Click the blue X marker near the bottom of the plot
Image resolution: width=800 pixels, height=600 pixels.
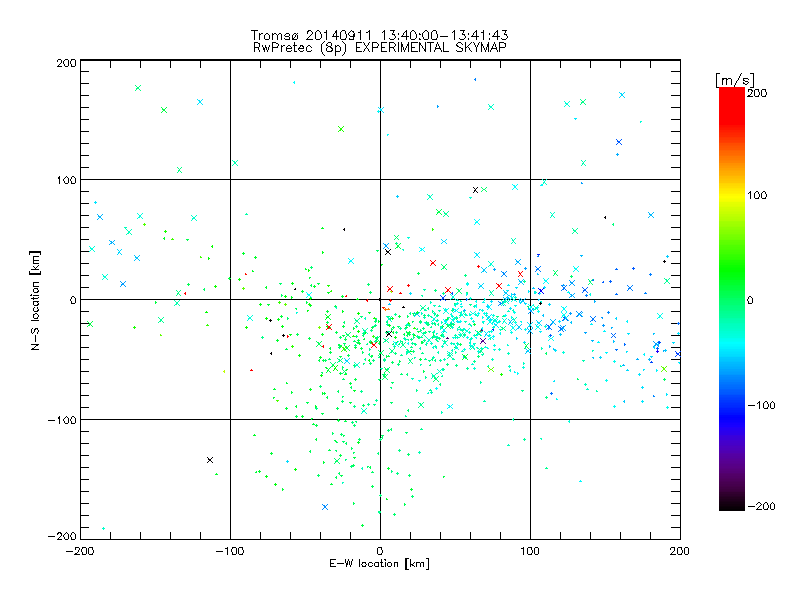(x=325, y=507)
